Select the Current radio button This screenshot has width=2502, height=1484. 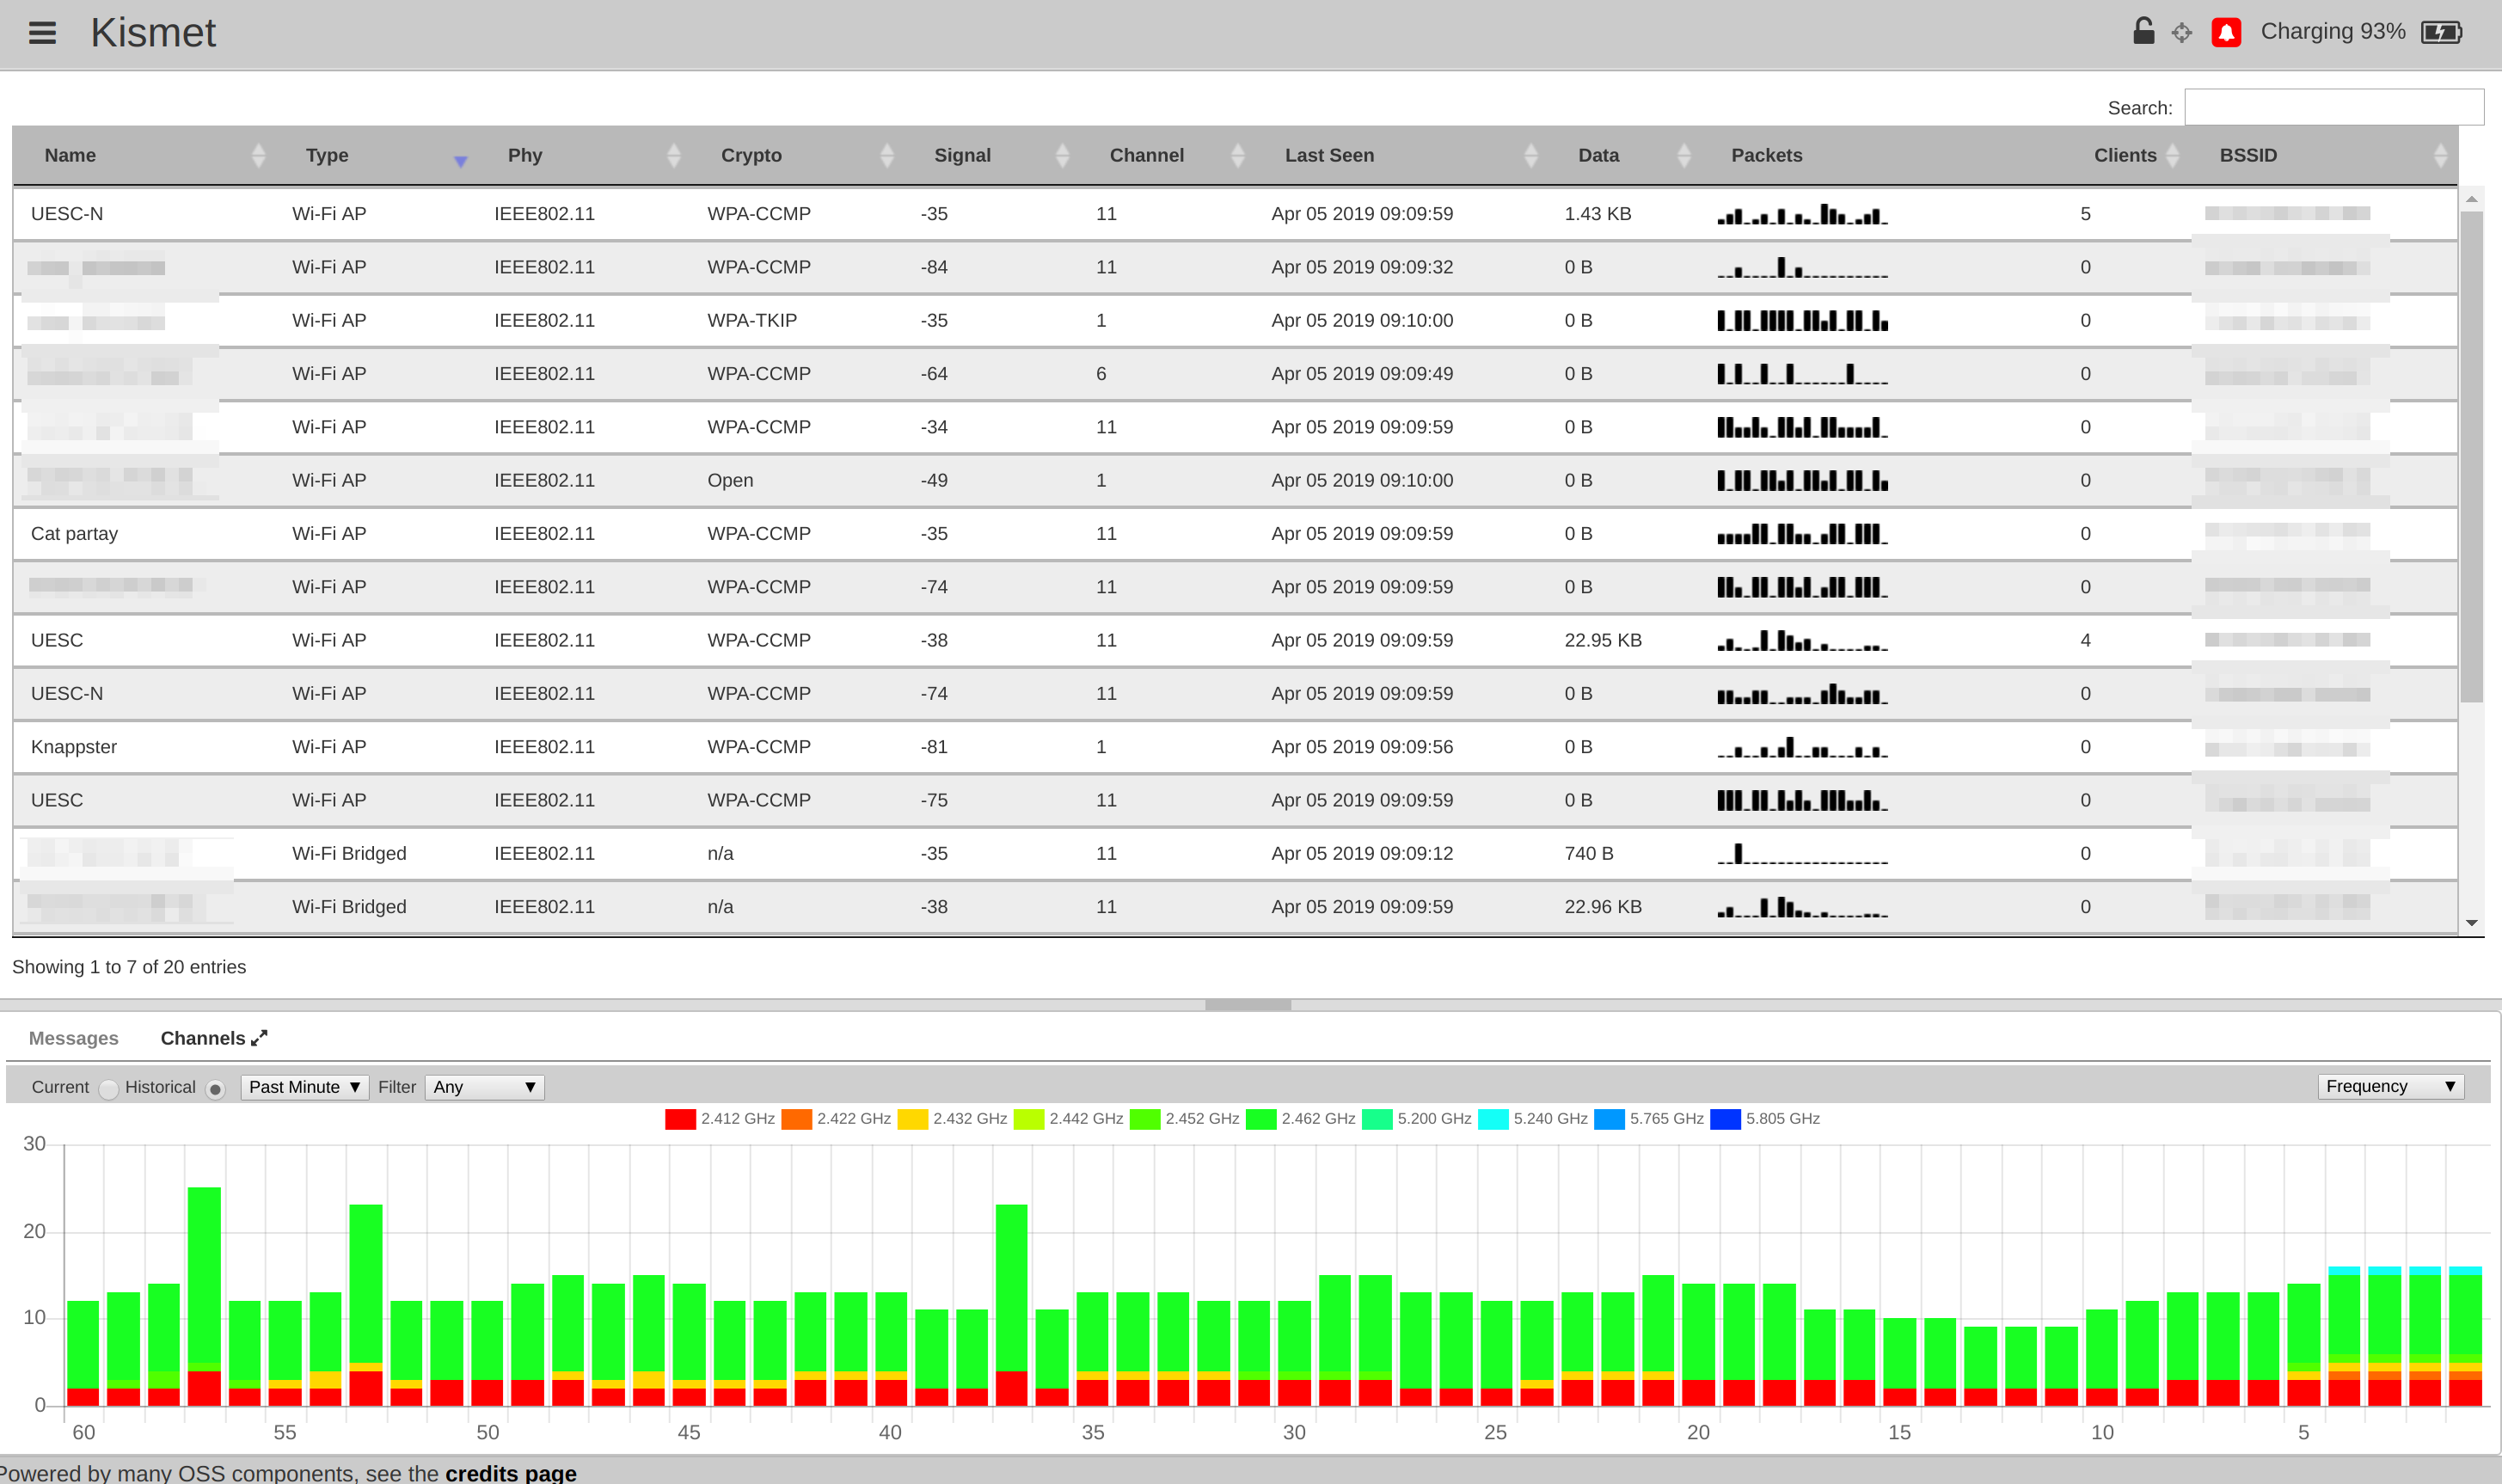point(109,1089)
